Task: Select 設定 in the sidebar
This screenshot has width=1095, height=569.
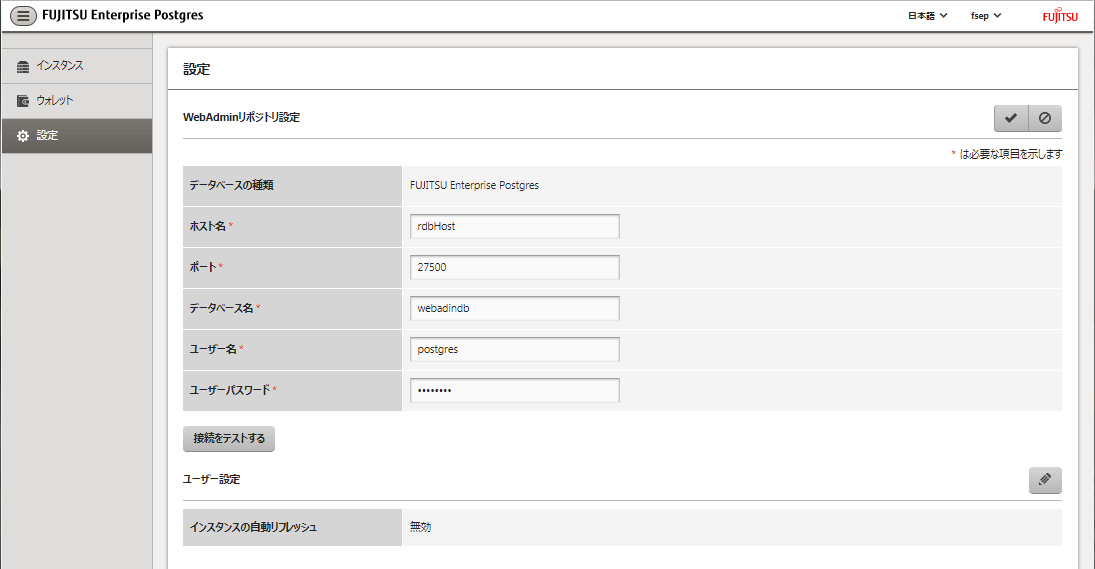Action: 77,135
